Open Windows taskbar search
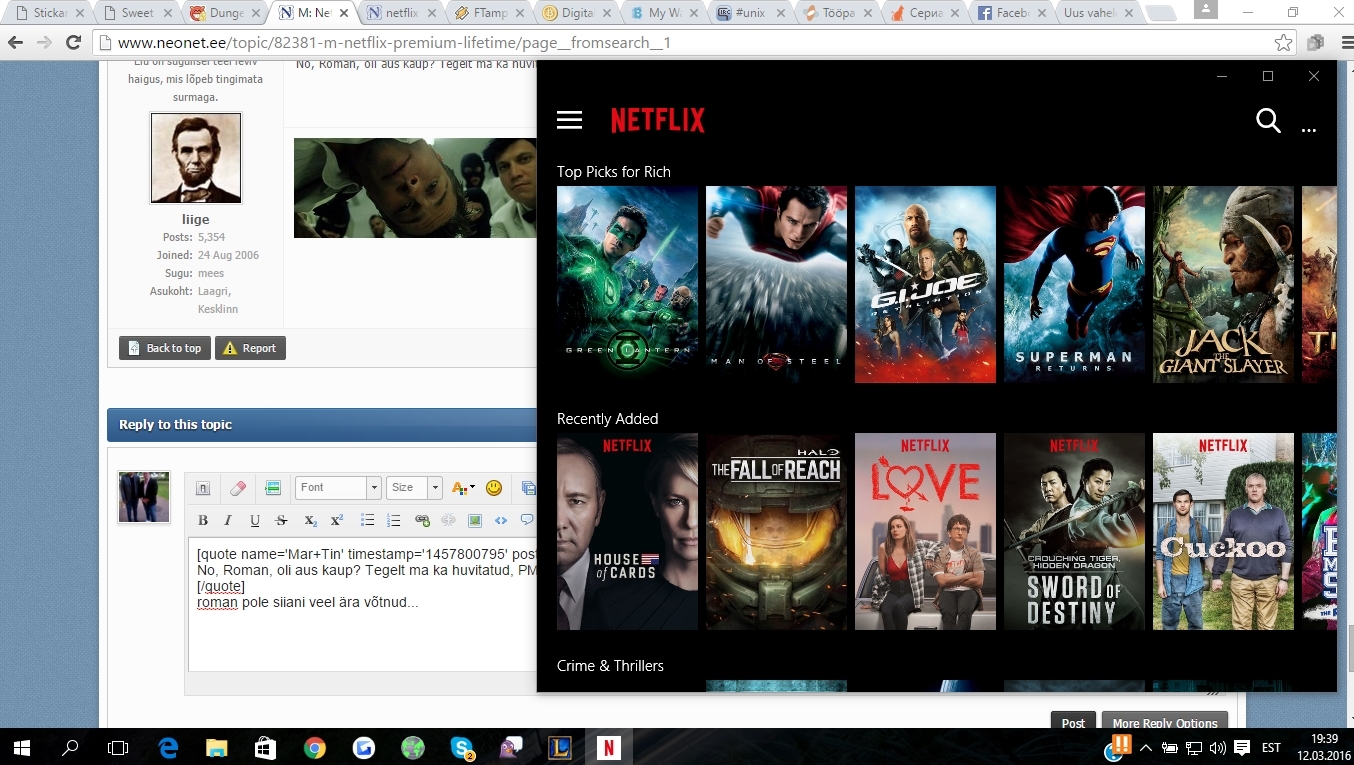This screenshot has width=1354, height=765. [70, 747]
